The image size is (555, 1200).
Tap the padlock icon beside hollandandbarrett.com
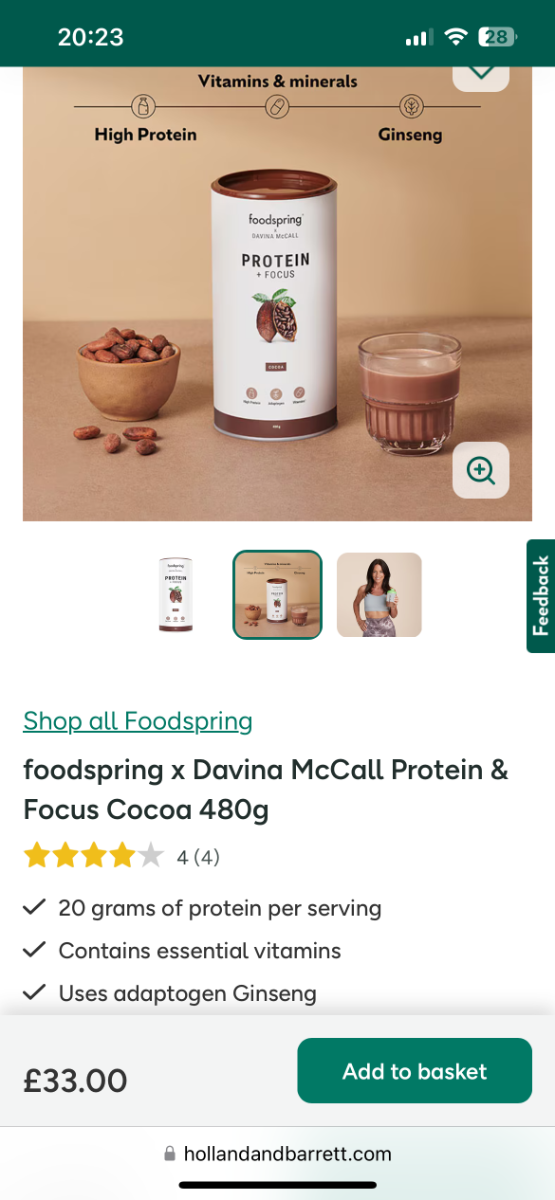[170, 1154]
